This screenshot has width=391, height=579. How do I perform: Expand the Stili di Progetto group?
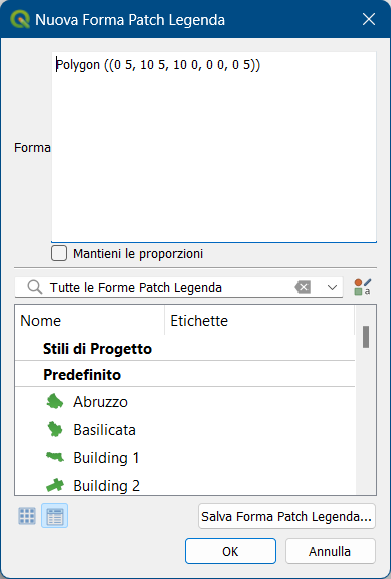(97, 349)
